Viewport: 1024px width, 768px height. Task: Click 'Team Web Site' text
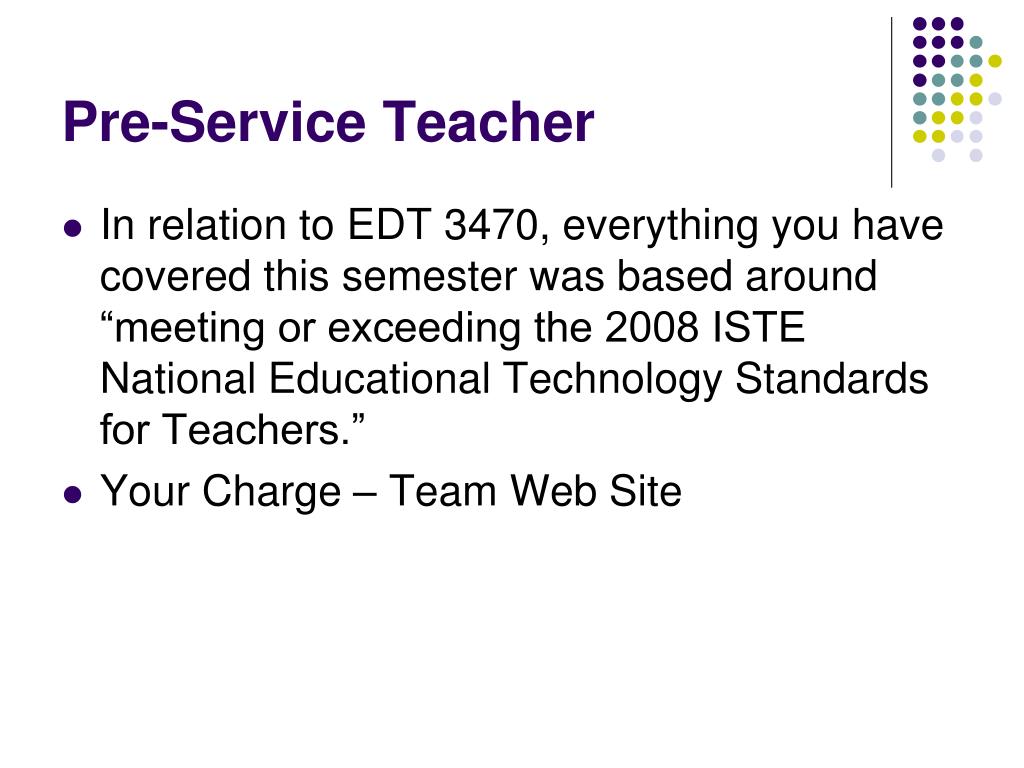535,491
